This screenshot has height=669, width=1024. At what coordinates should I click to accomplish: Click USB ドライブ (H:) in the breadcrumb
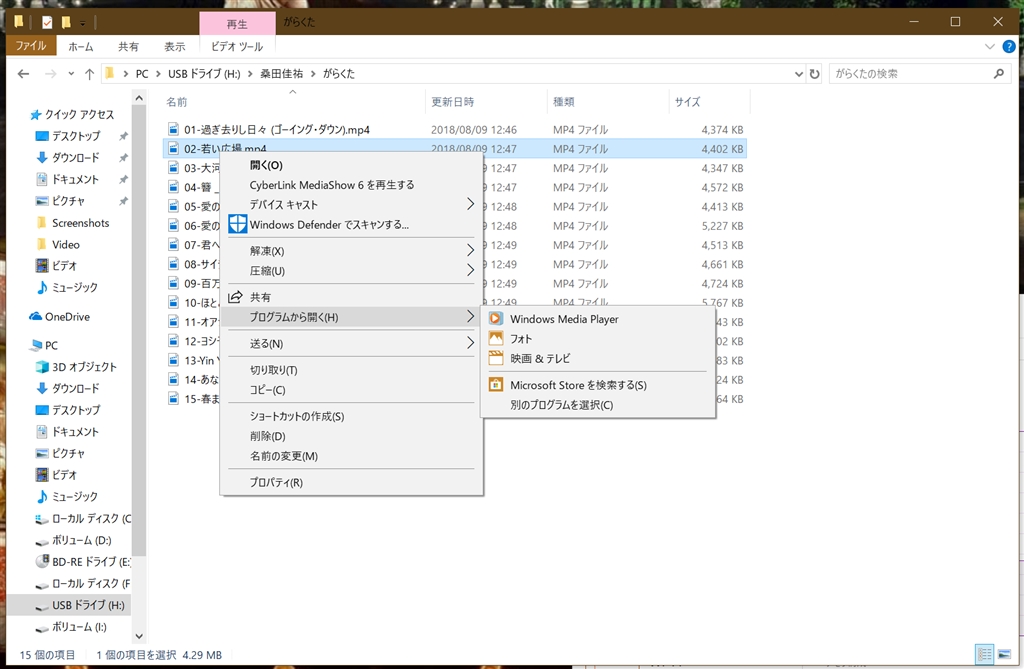(x=204, y=74)
